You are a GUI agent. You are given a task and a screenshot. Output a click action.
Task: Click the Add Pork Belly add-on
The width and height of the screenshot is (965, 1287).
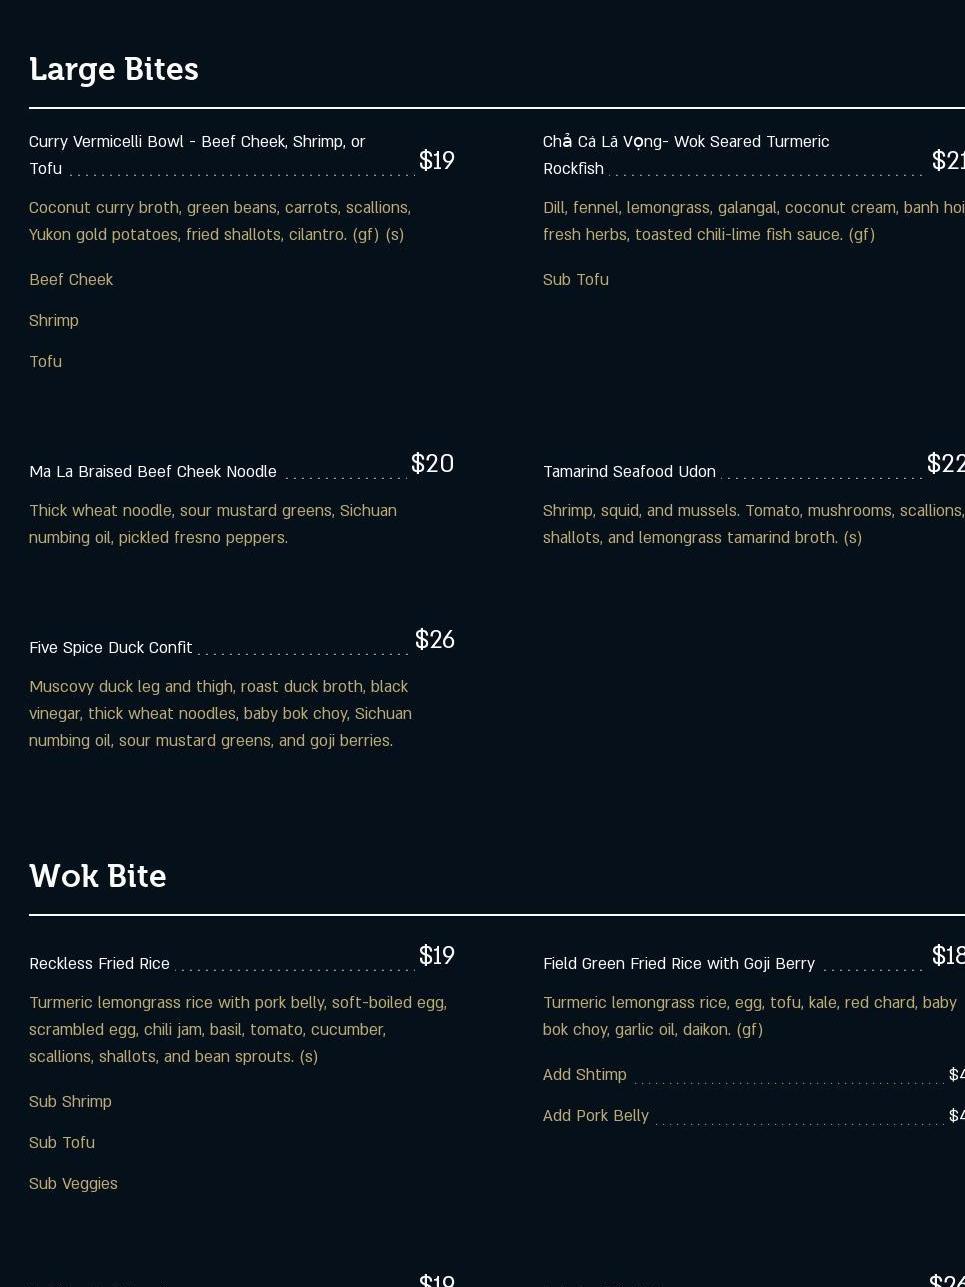point(596,1116)
